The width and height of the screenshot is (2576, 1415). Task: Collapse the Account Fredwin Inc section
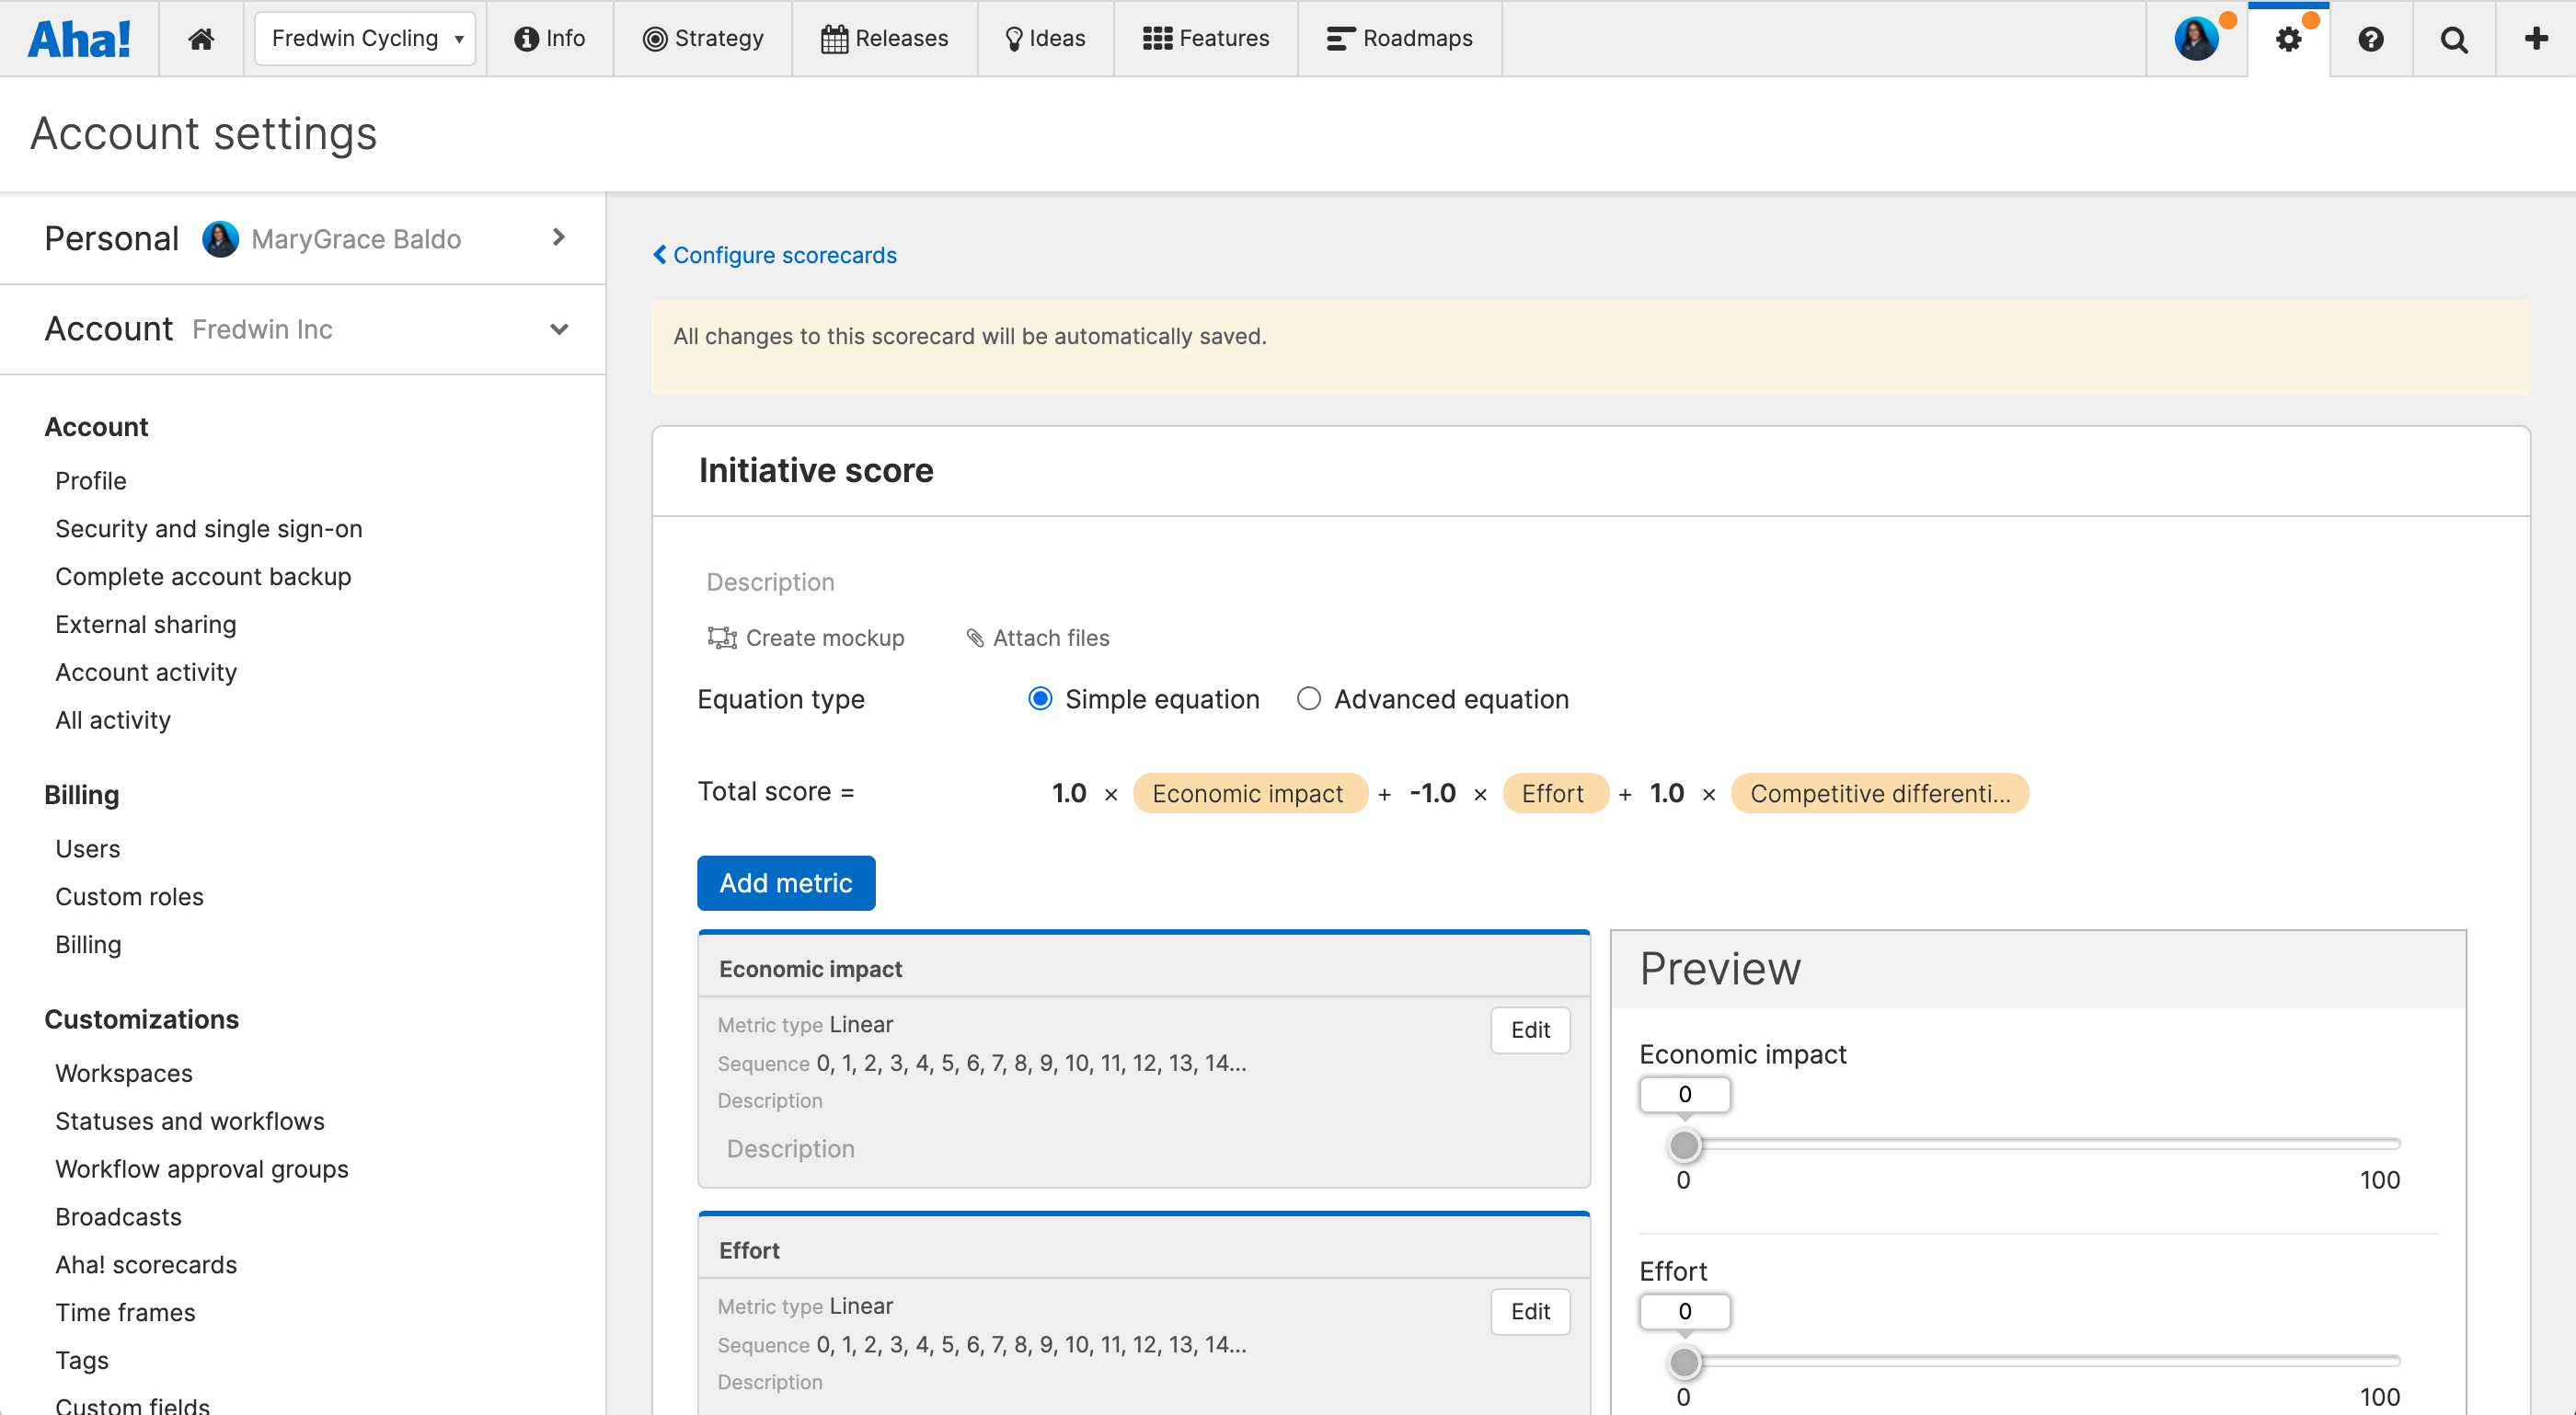pyautogui.click(x=558, y=329)
